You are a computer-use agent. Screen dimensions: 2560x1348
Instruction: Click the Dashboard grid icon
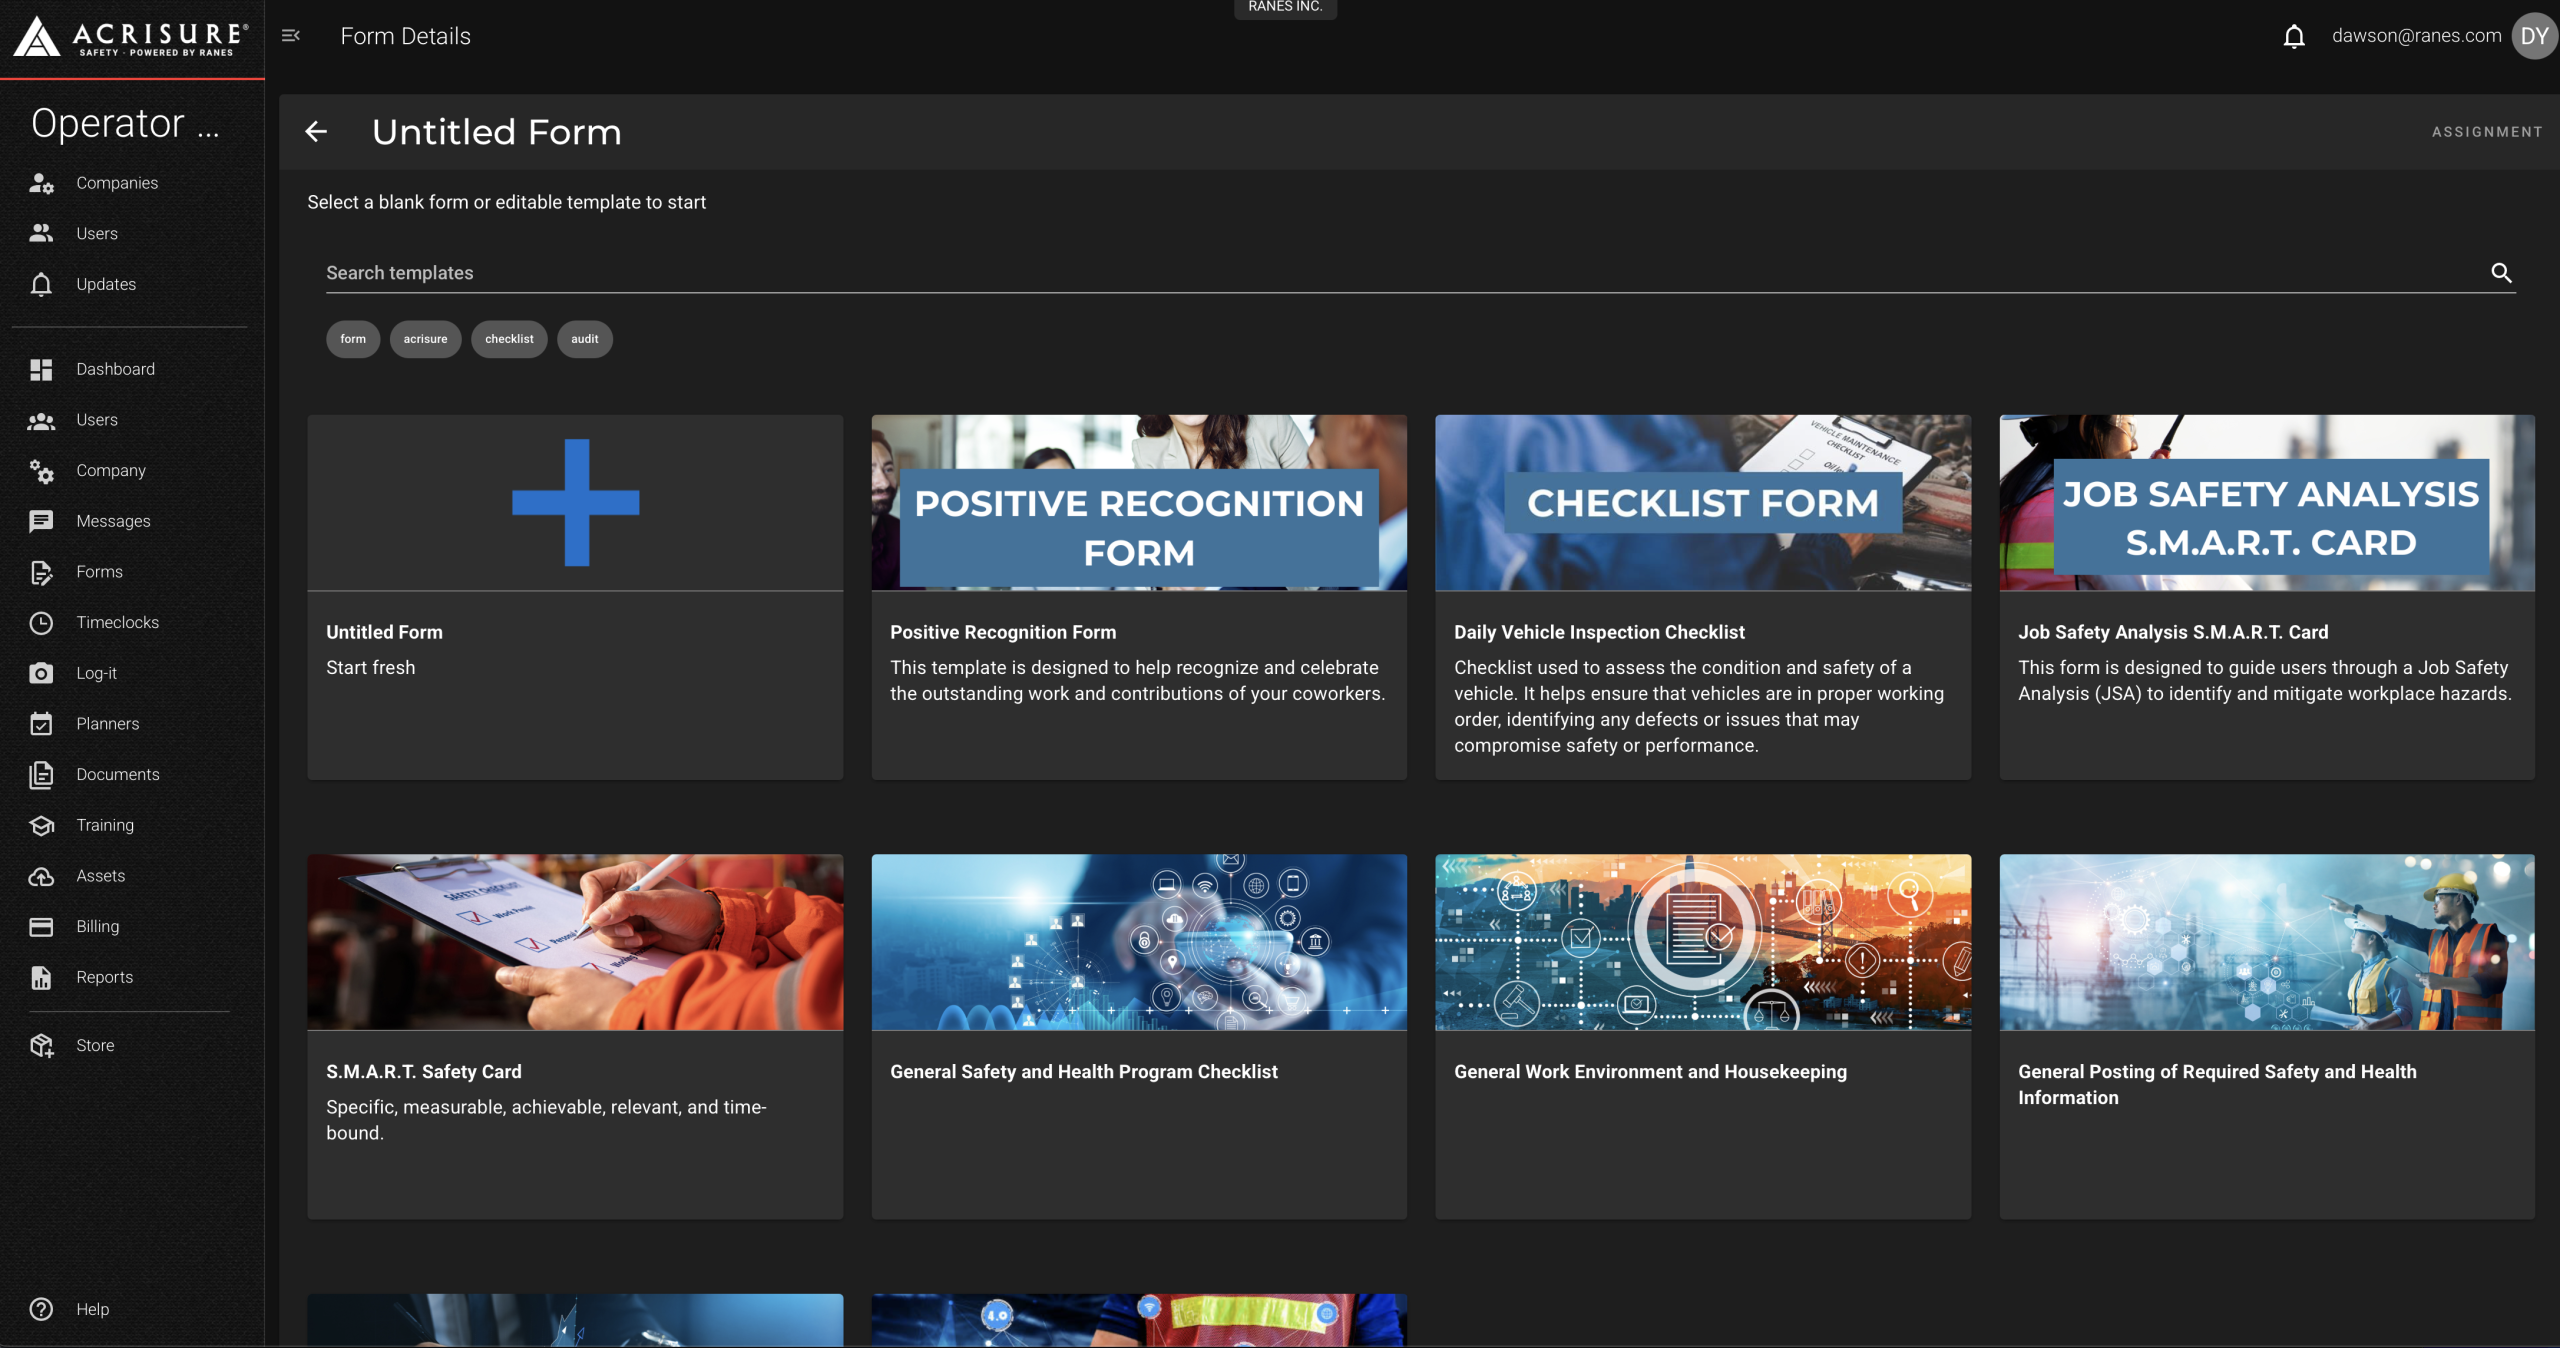coord(41,369)
